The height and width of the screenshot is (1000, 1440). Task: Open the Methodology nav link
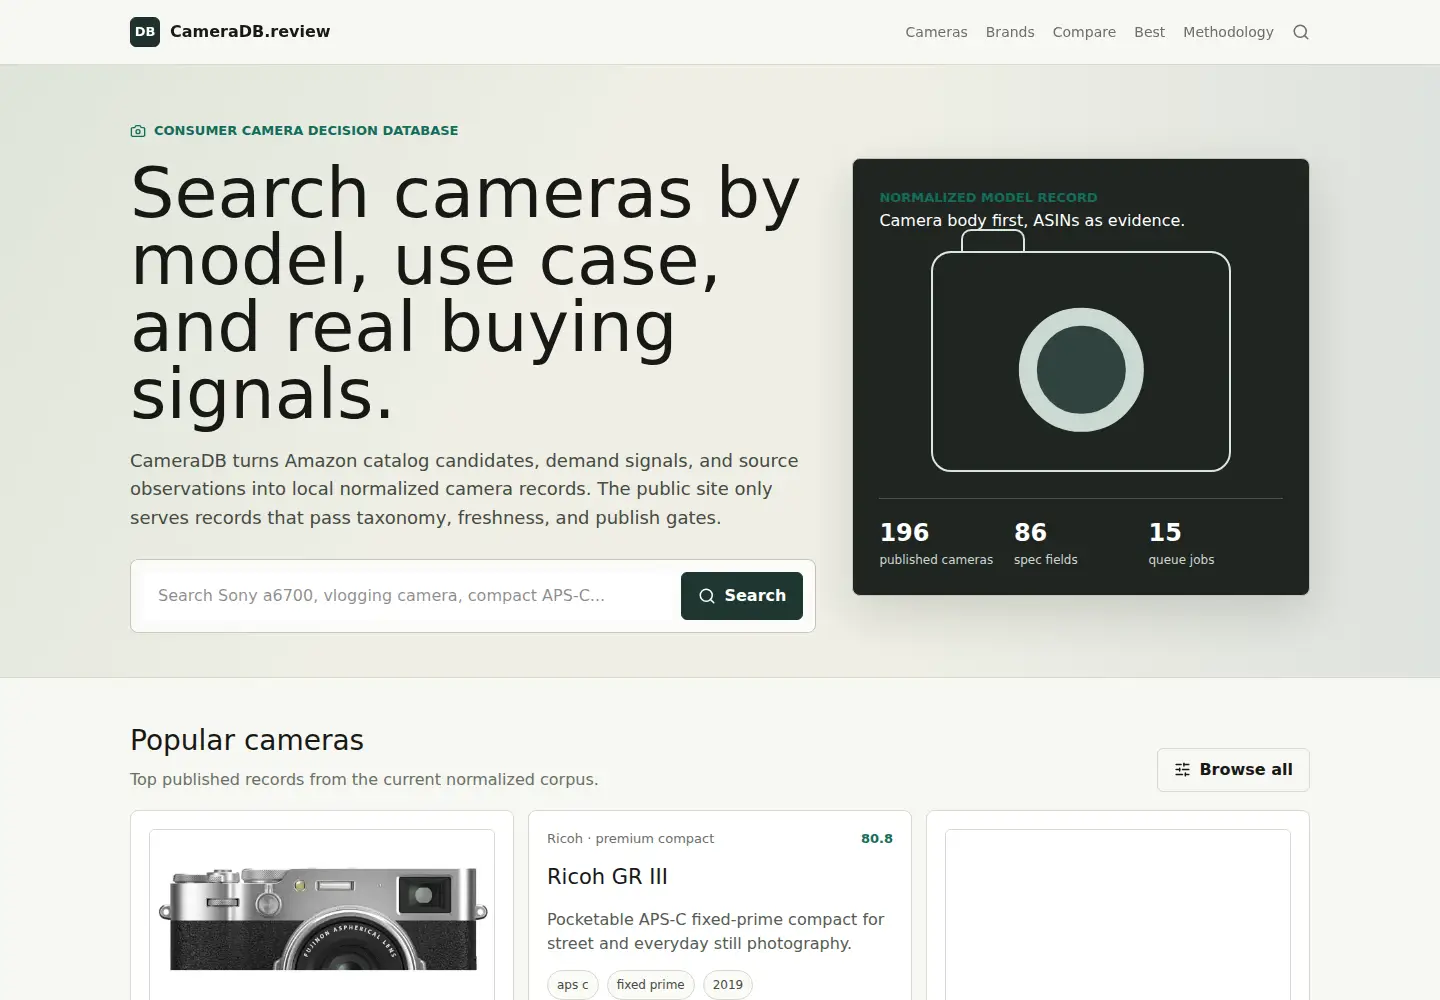click(1228, 32)
